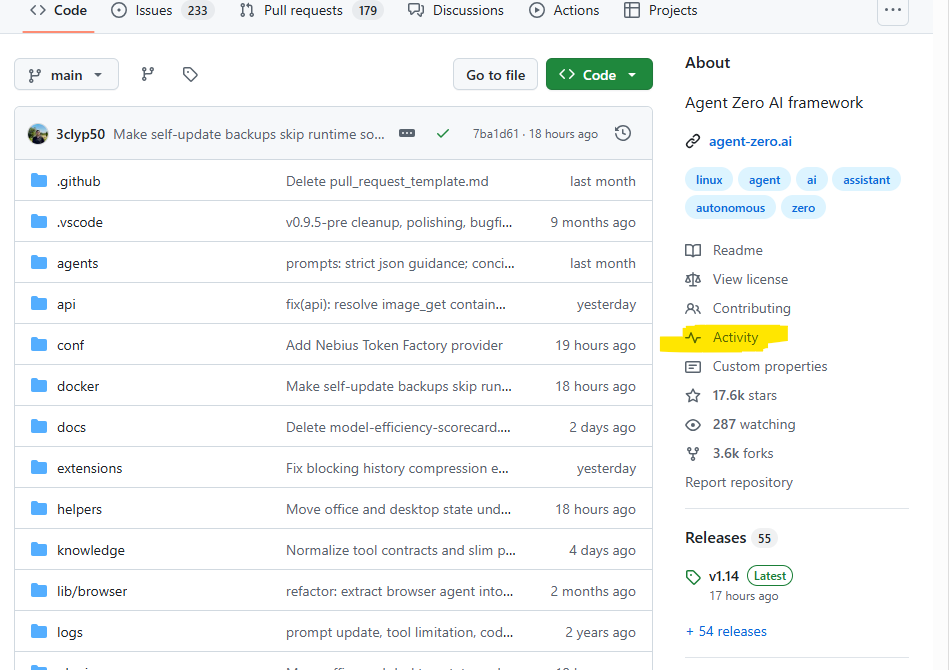Image resolution: width=952 pixels, height=670 pixels.
Task: Open the lib/browser folder icon
Action: tap(39, 590)
